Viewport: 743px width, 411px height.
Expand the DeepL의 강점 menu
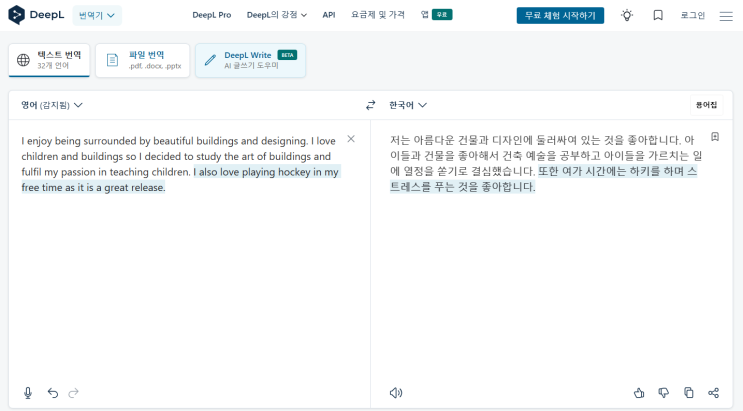click(x=276, y=15)
